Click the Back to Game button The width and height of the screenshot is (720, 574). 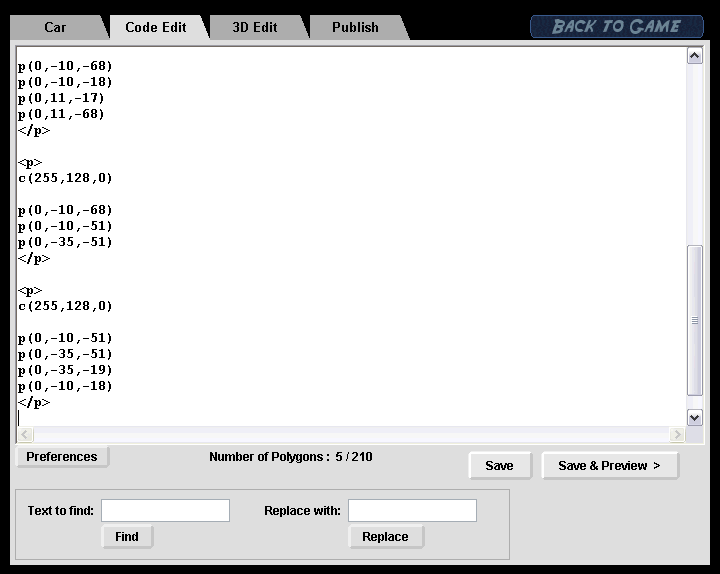tap(615, 26)
